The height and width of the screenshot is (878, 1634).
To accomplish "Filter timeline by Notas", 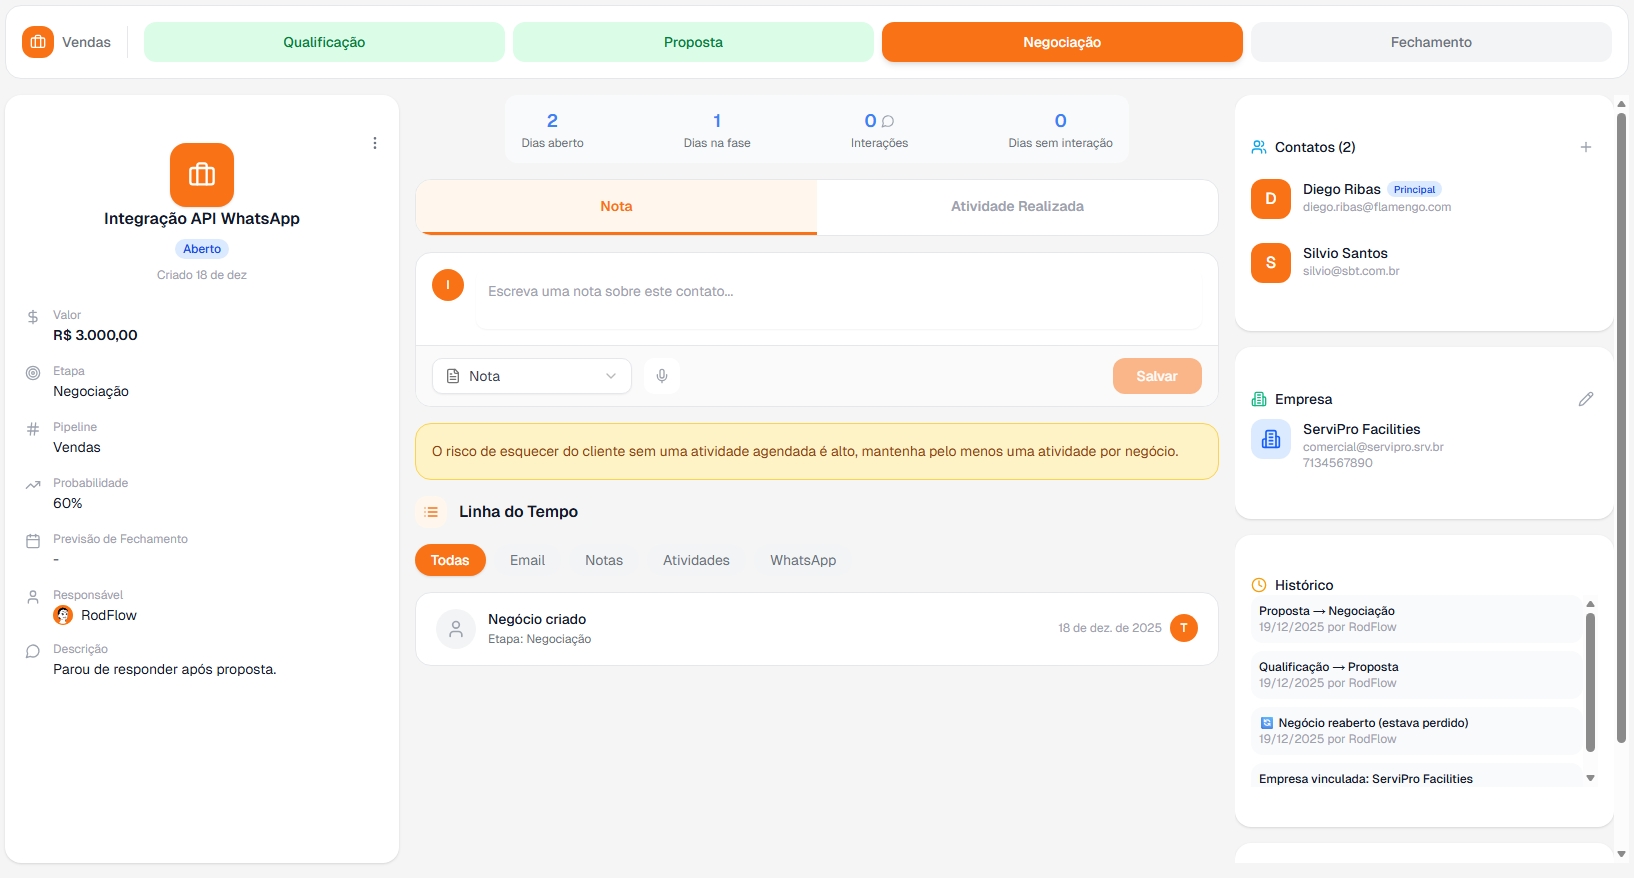I will click(x=603, y=560).
